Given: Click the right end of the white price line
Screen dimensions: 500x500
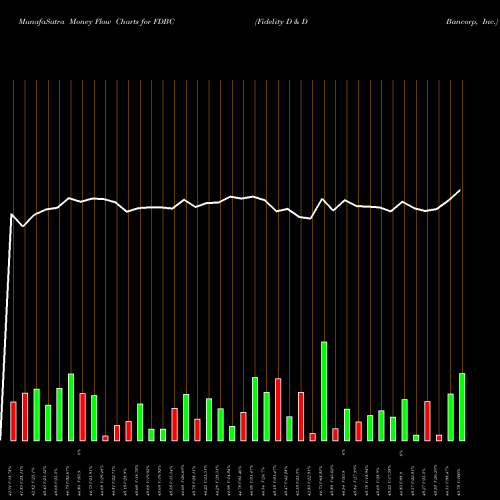Looking at the screenshot, I should click(460, 190).
